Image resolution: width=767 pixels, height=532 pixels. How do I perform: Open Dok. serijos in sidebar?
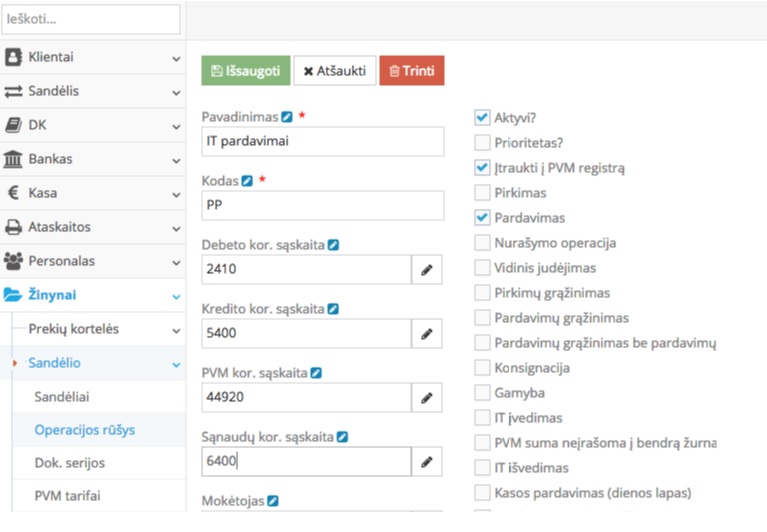70,463
